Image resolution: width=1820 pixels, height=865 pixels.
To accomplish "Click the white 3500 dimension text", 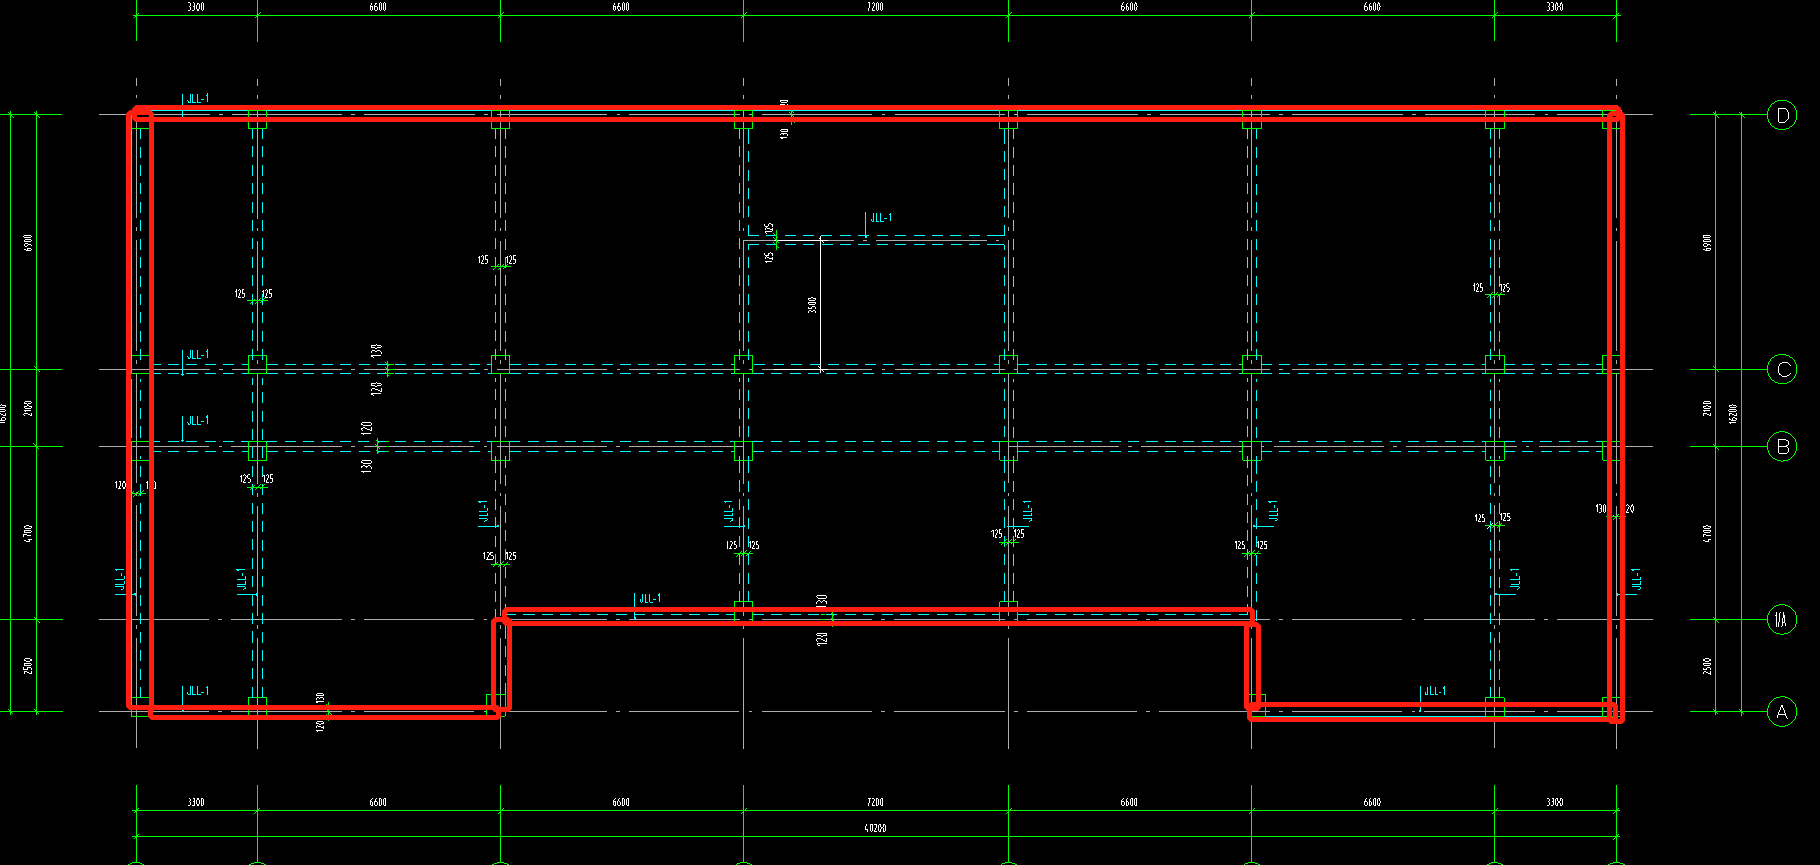I will click(x=813, y=304).
